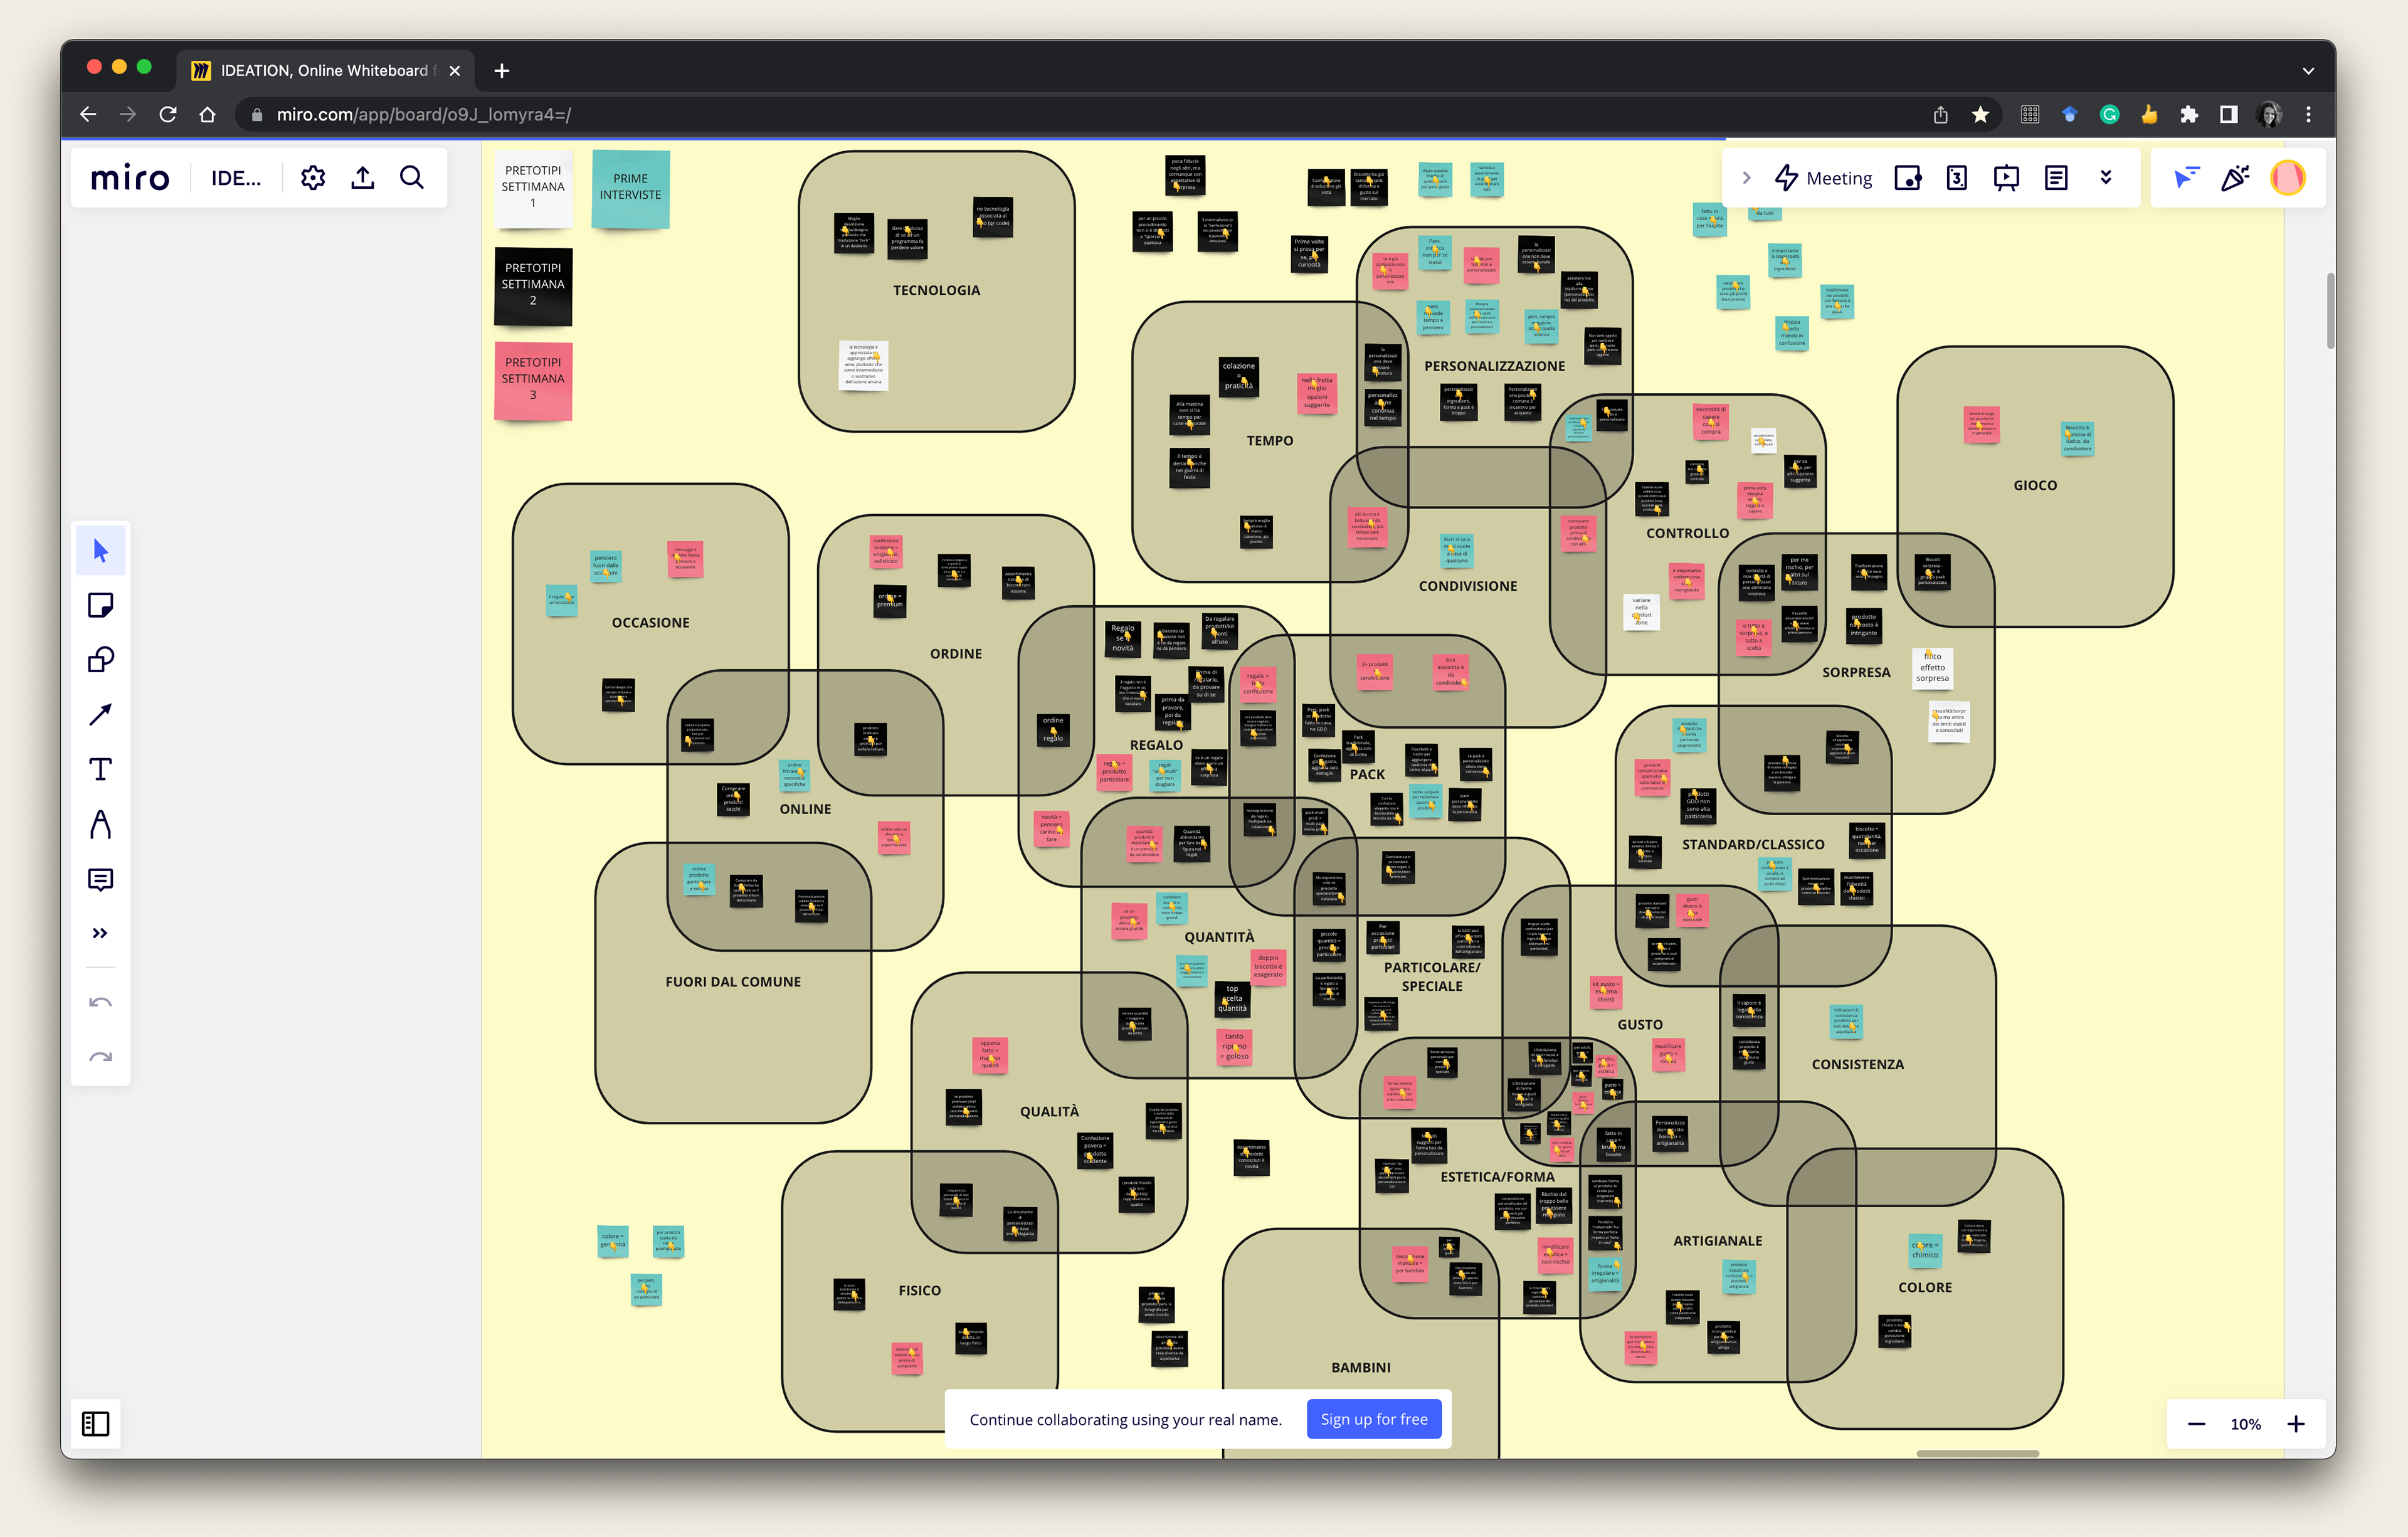Go forward in browser history
2408x1537 pixels.
pyautogui.click(x=128, y=114)
